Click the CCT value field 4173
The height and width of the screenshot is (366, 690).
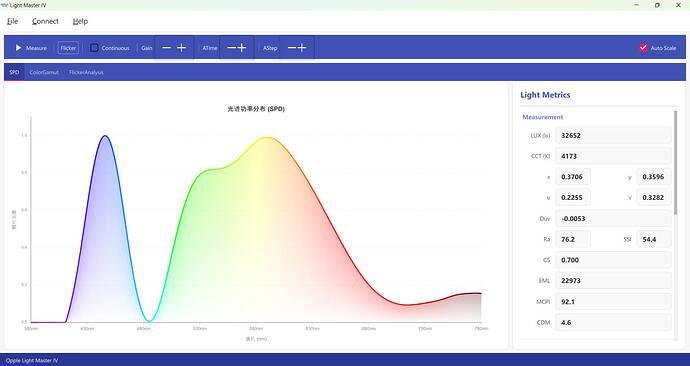[613, 156]
